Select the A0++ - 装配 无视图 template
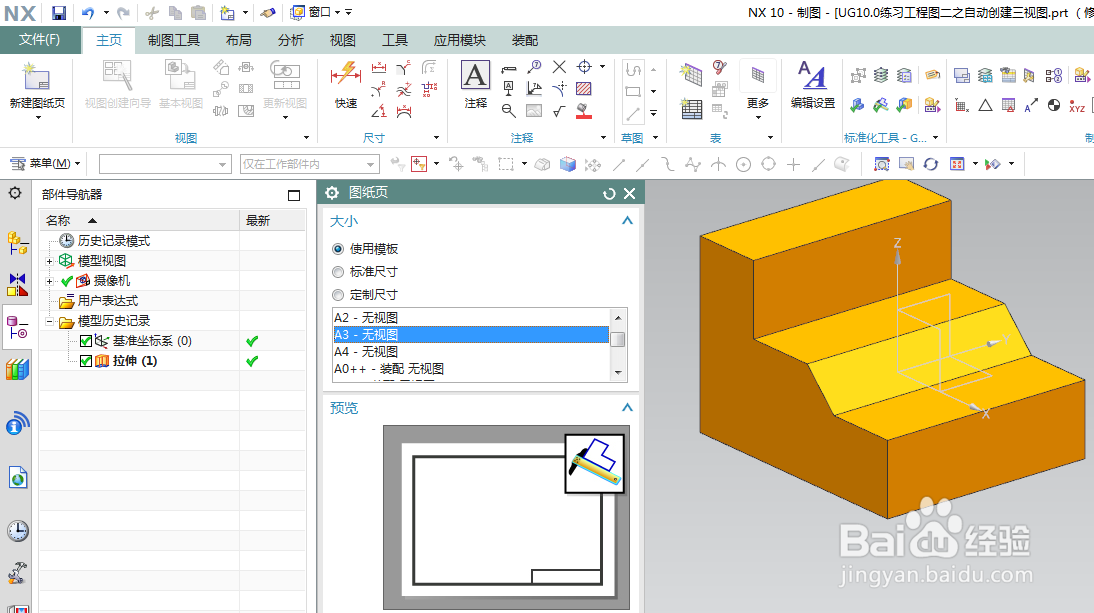This screenshot has width=1094, height=613. point(471,368)
